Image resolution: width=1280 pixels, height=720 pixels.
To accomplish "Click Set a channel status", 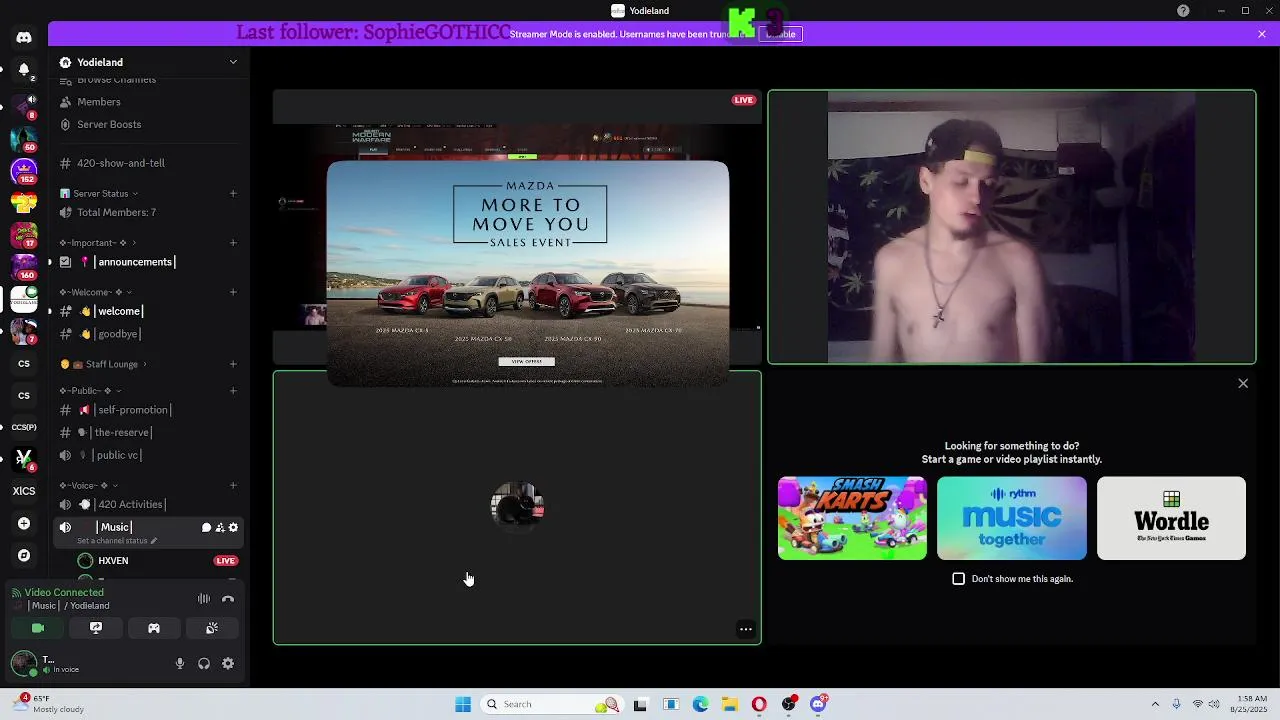I will (117, 541).
